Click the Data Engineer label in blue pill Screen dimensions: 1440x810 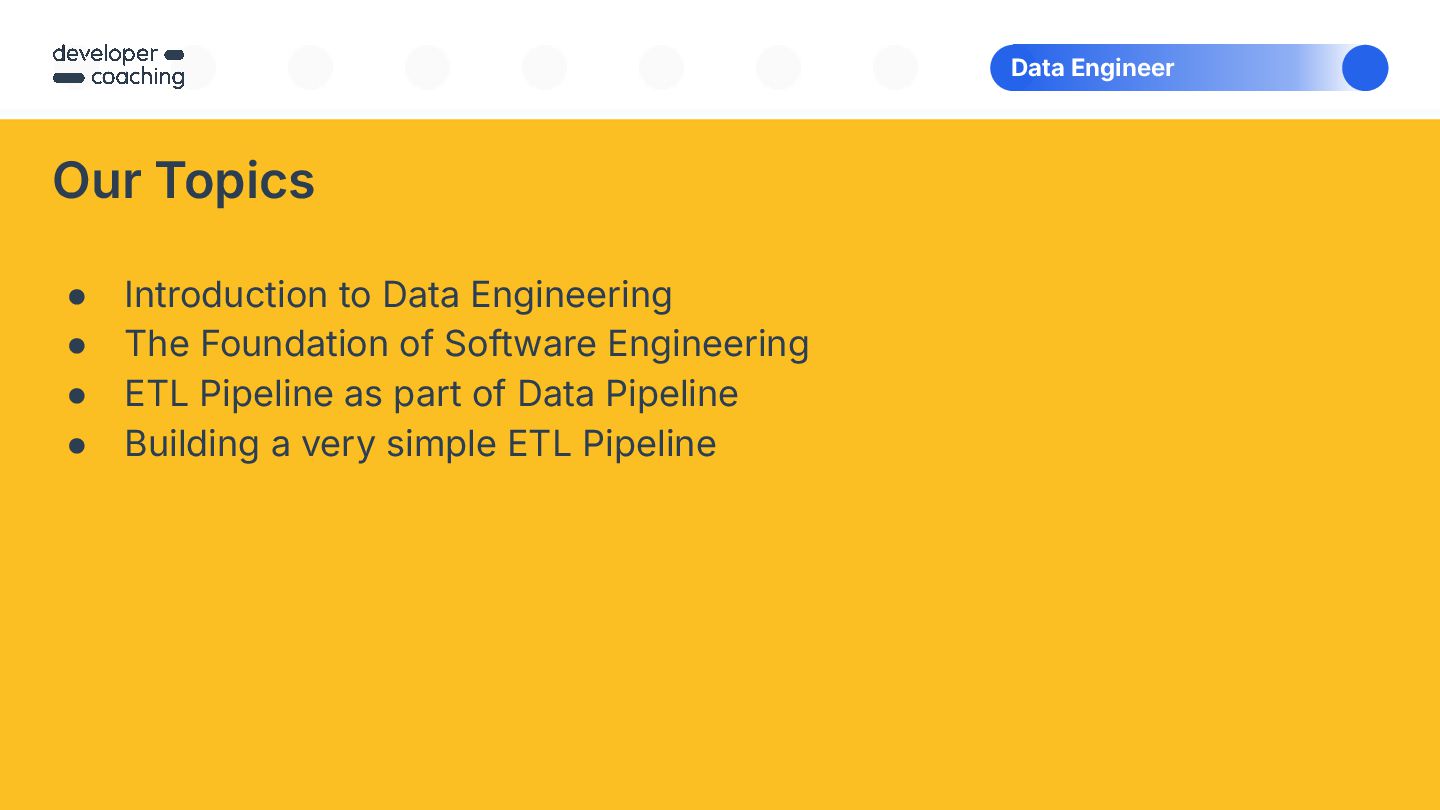1092,68
